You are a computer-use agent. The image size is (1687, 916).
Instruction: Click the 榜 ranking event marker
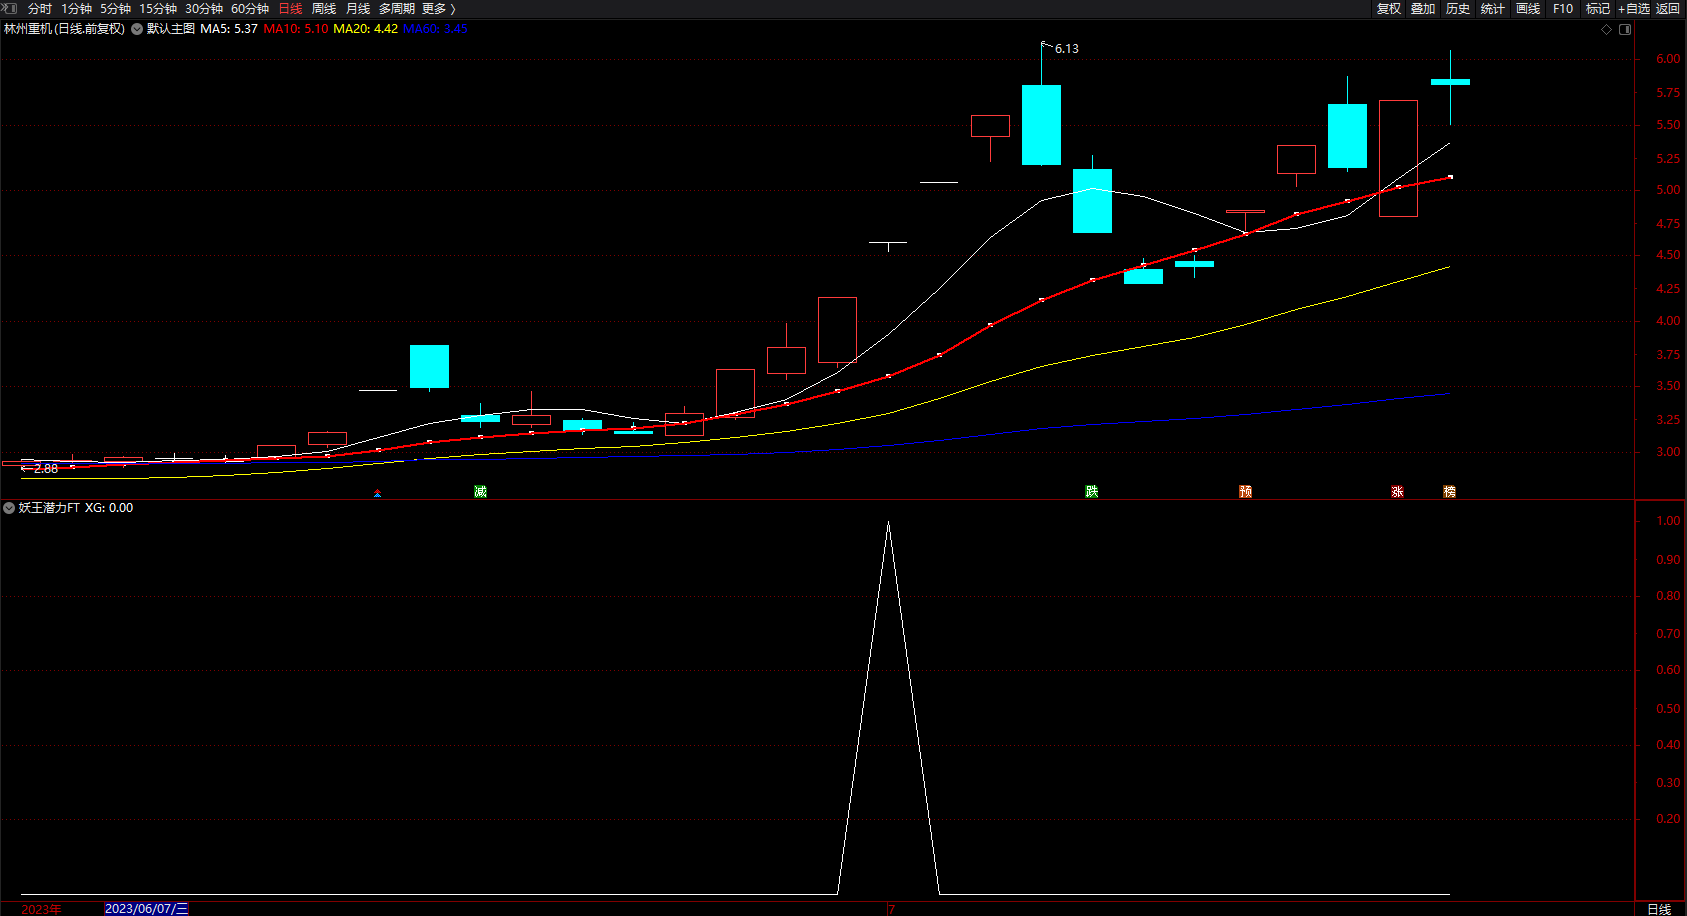[1449, 491]
